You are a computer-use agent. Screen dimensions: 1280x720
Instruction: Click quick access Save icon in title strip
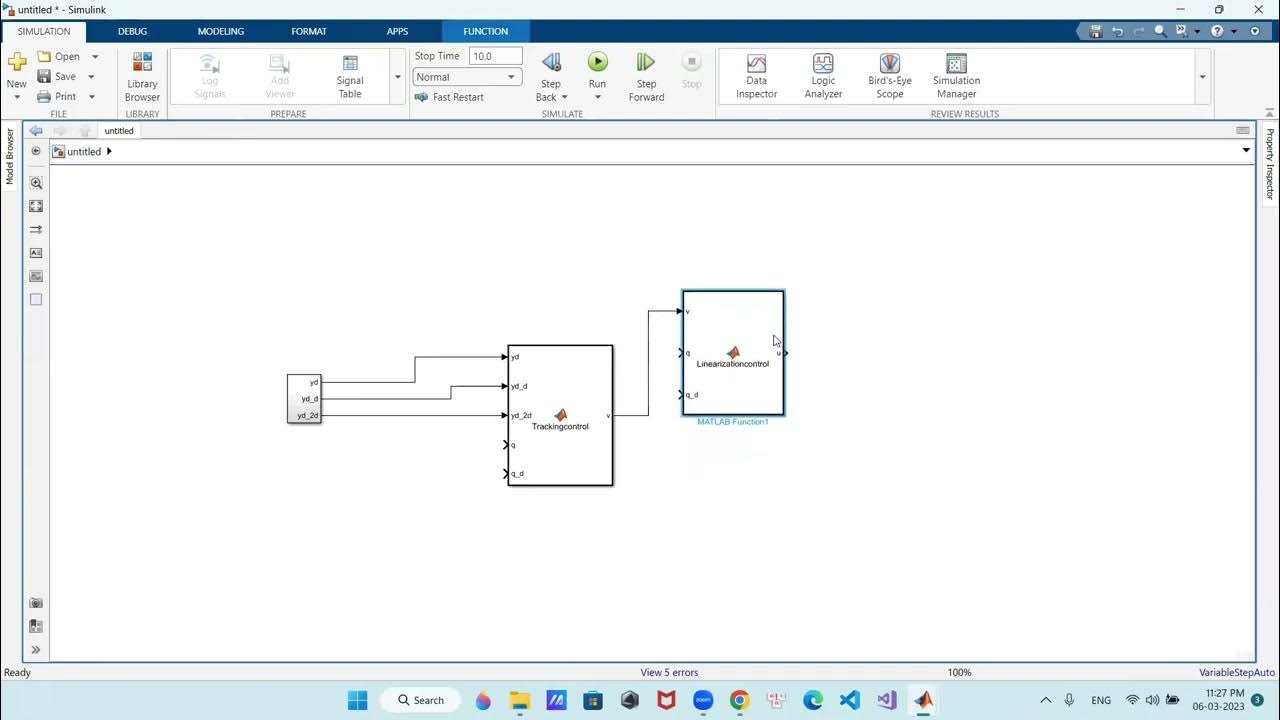(x=1096, y=31)
